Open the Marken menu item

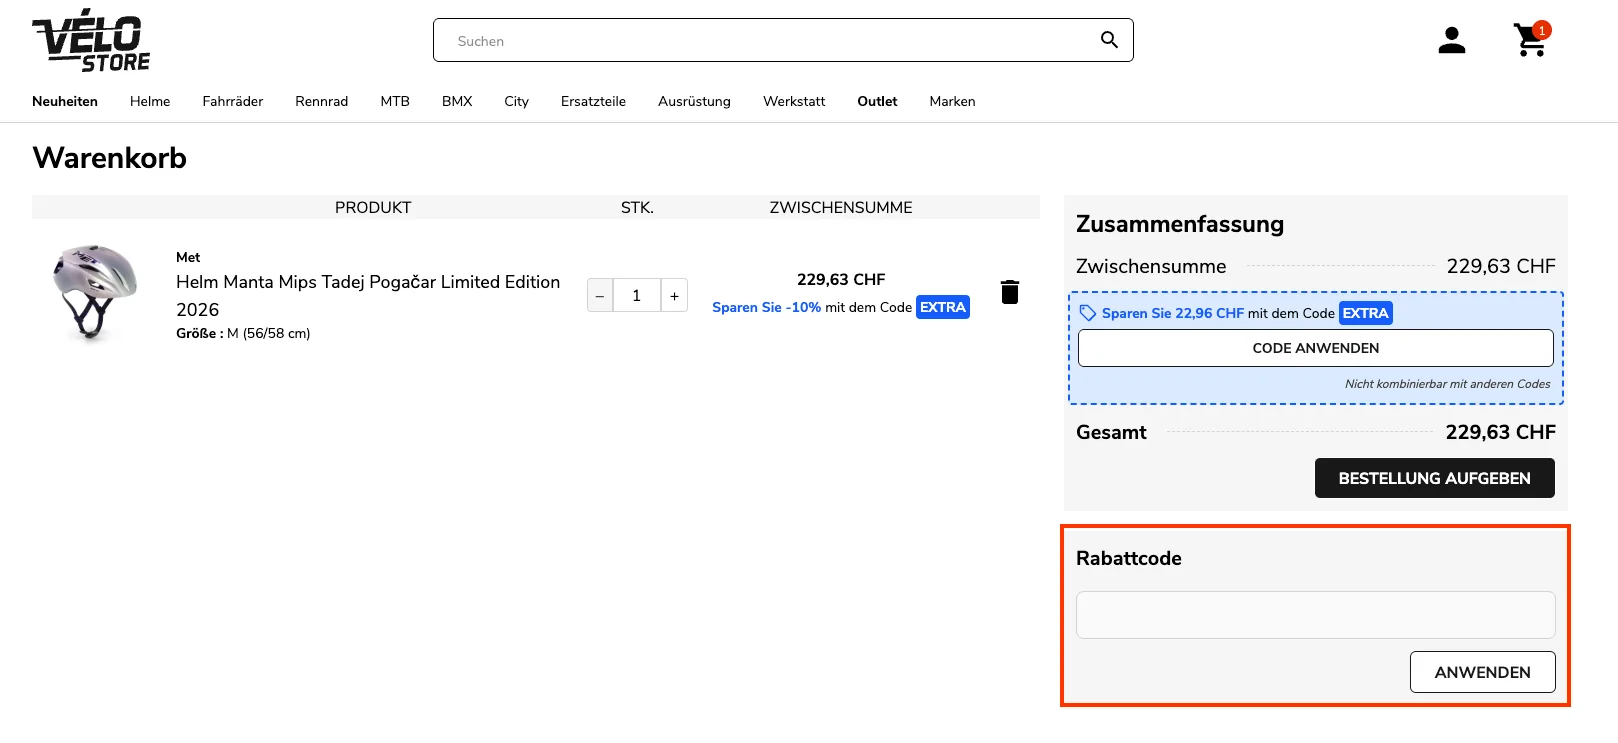click(952, 101)
